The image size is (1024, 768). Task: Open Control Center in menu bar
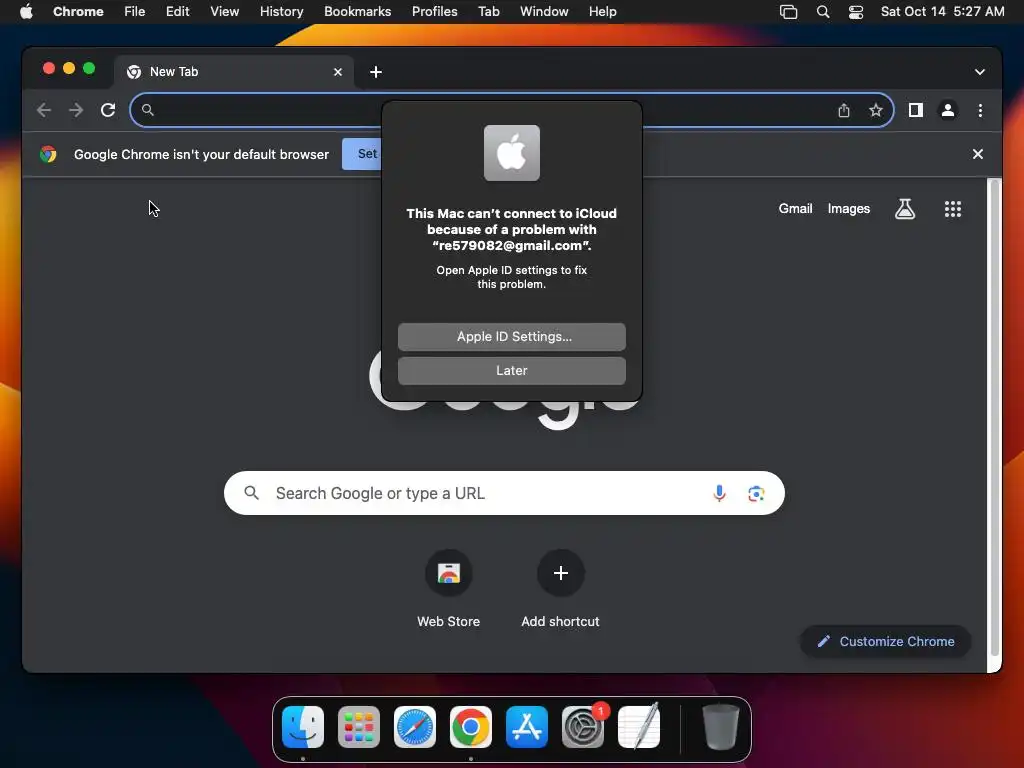tap(856, 11)
